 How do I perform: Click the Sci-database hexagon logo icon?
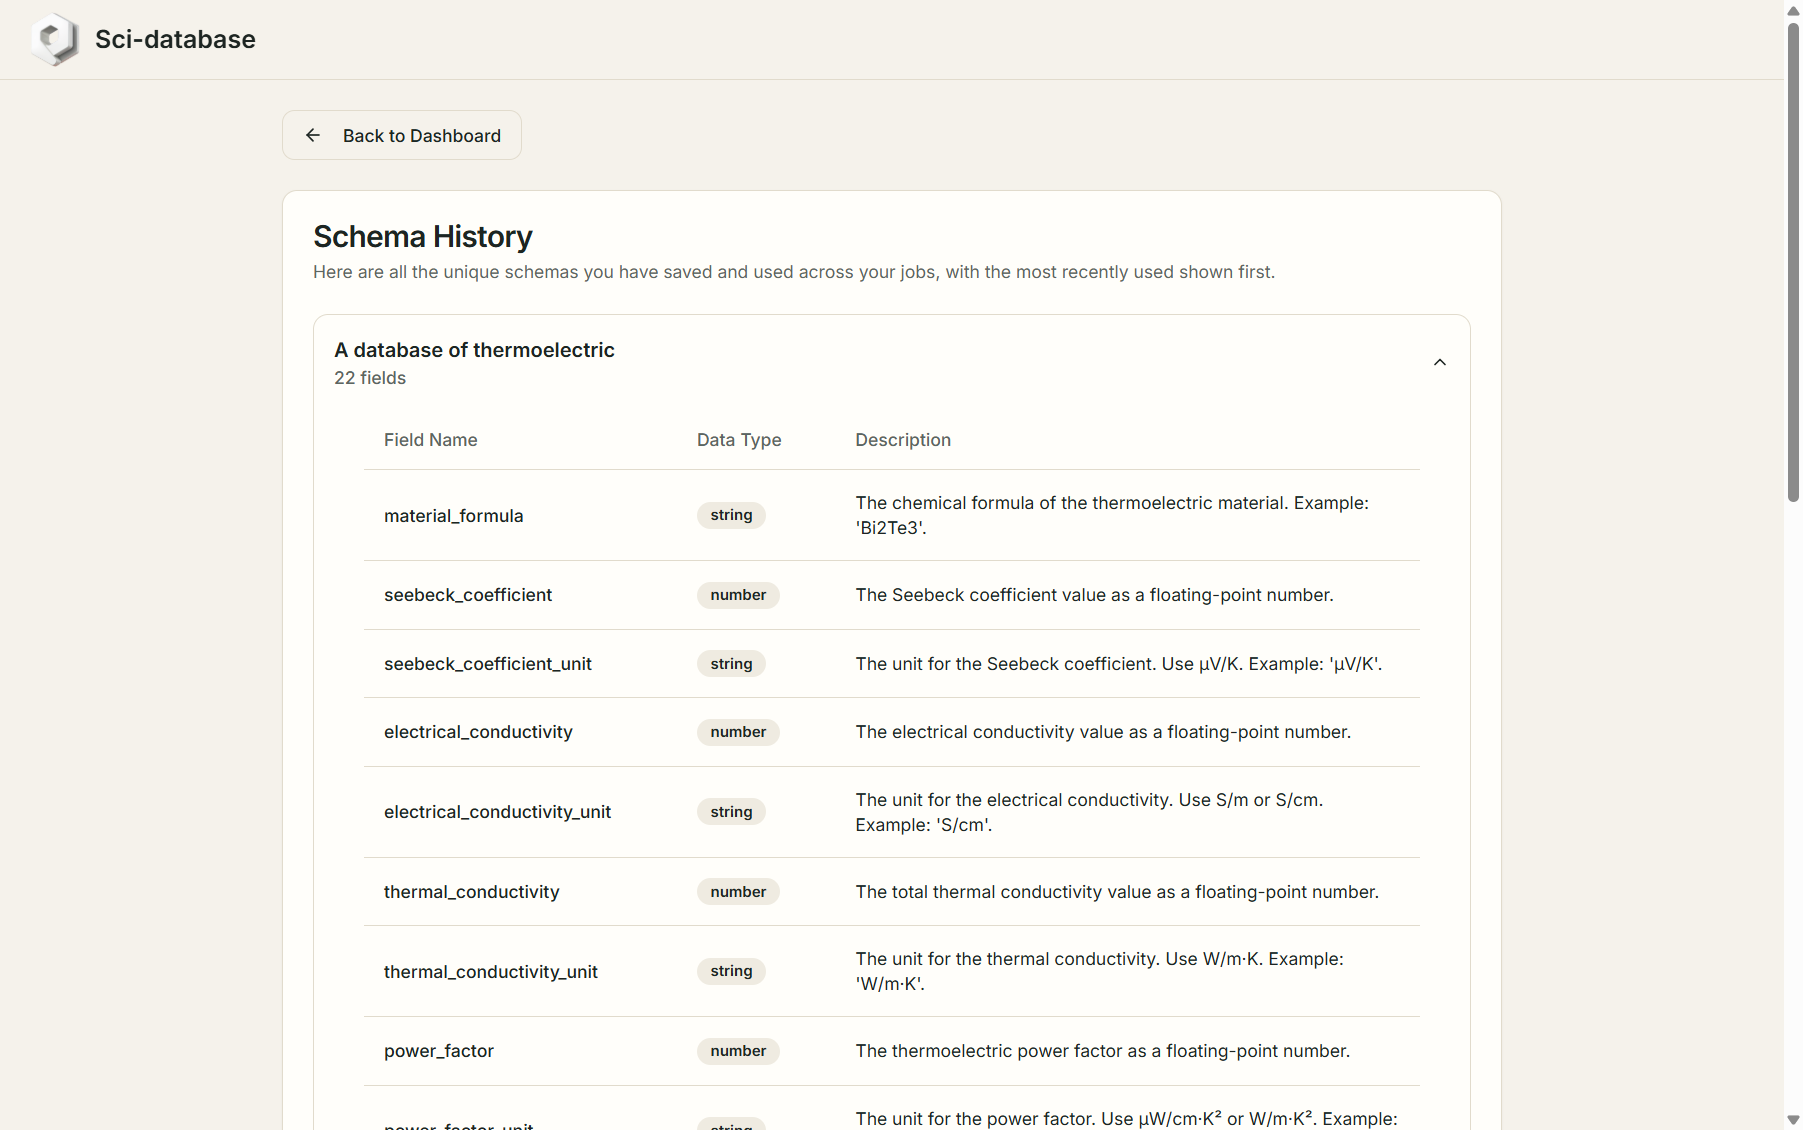pos(55,40)
